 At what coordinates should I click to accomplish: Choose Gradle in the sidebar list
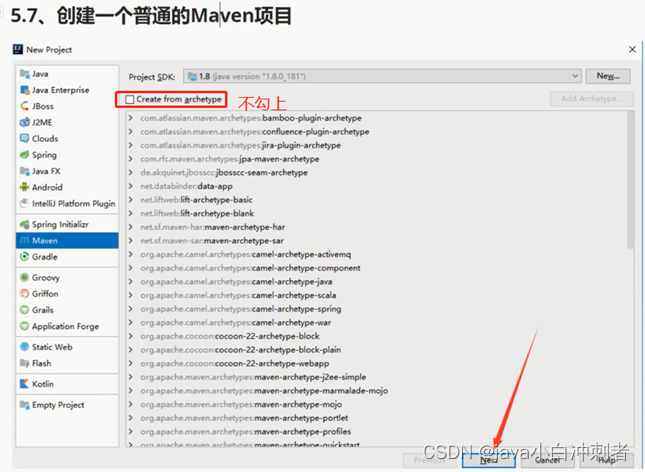[45, 257]
